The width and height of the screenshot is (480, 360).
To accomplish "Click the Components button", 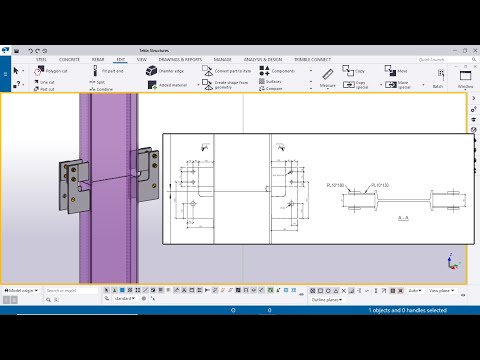I will (277, 71).
